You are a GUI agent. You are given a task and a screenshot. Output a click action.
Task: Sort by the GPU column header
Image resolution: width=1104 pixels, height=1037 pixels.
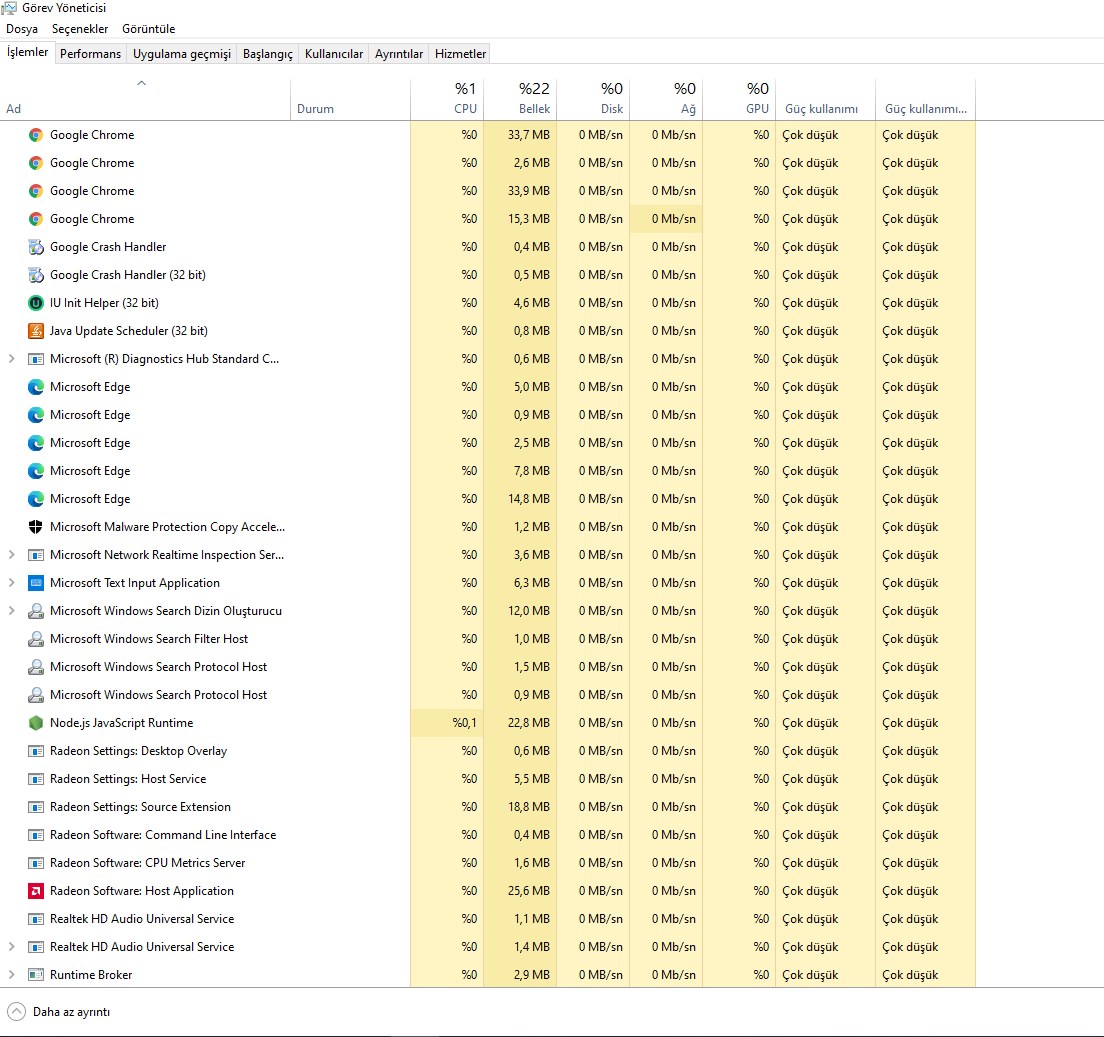739,99
